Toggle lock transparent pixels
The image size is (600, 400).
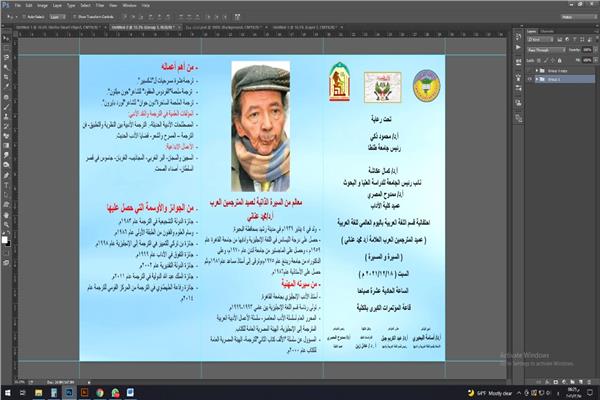tap(540, 60)
